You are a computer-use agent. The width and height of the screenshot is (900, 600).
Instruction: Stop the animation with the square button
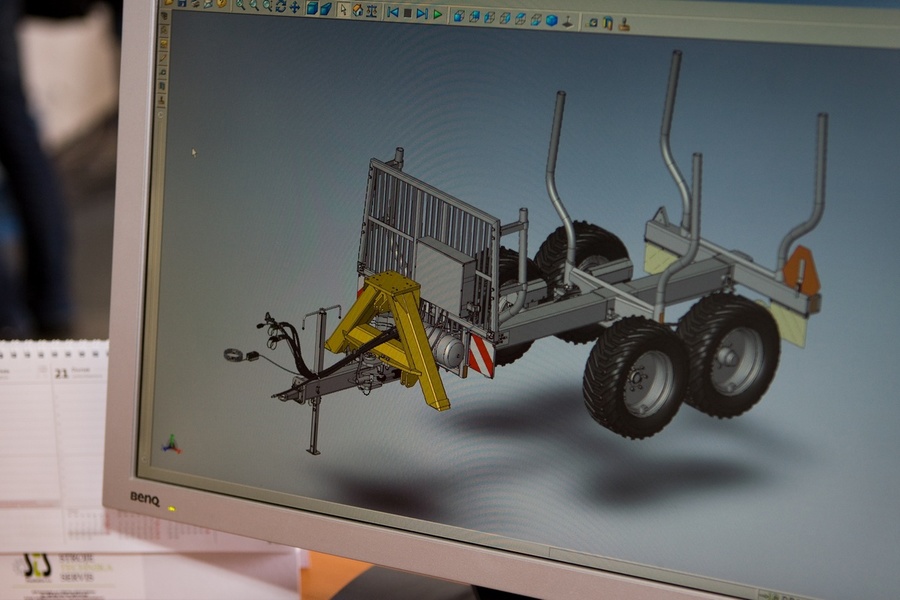pos(407,13)
